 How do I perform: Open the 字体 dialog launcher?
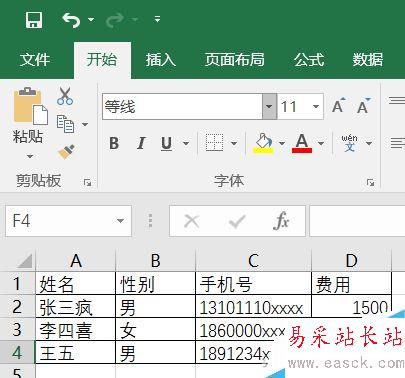[370, 182]
